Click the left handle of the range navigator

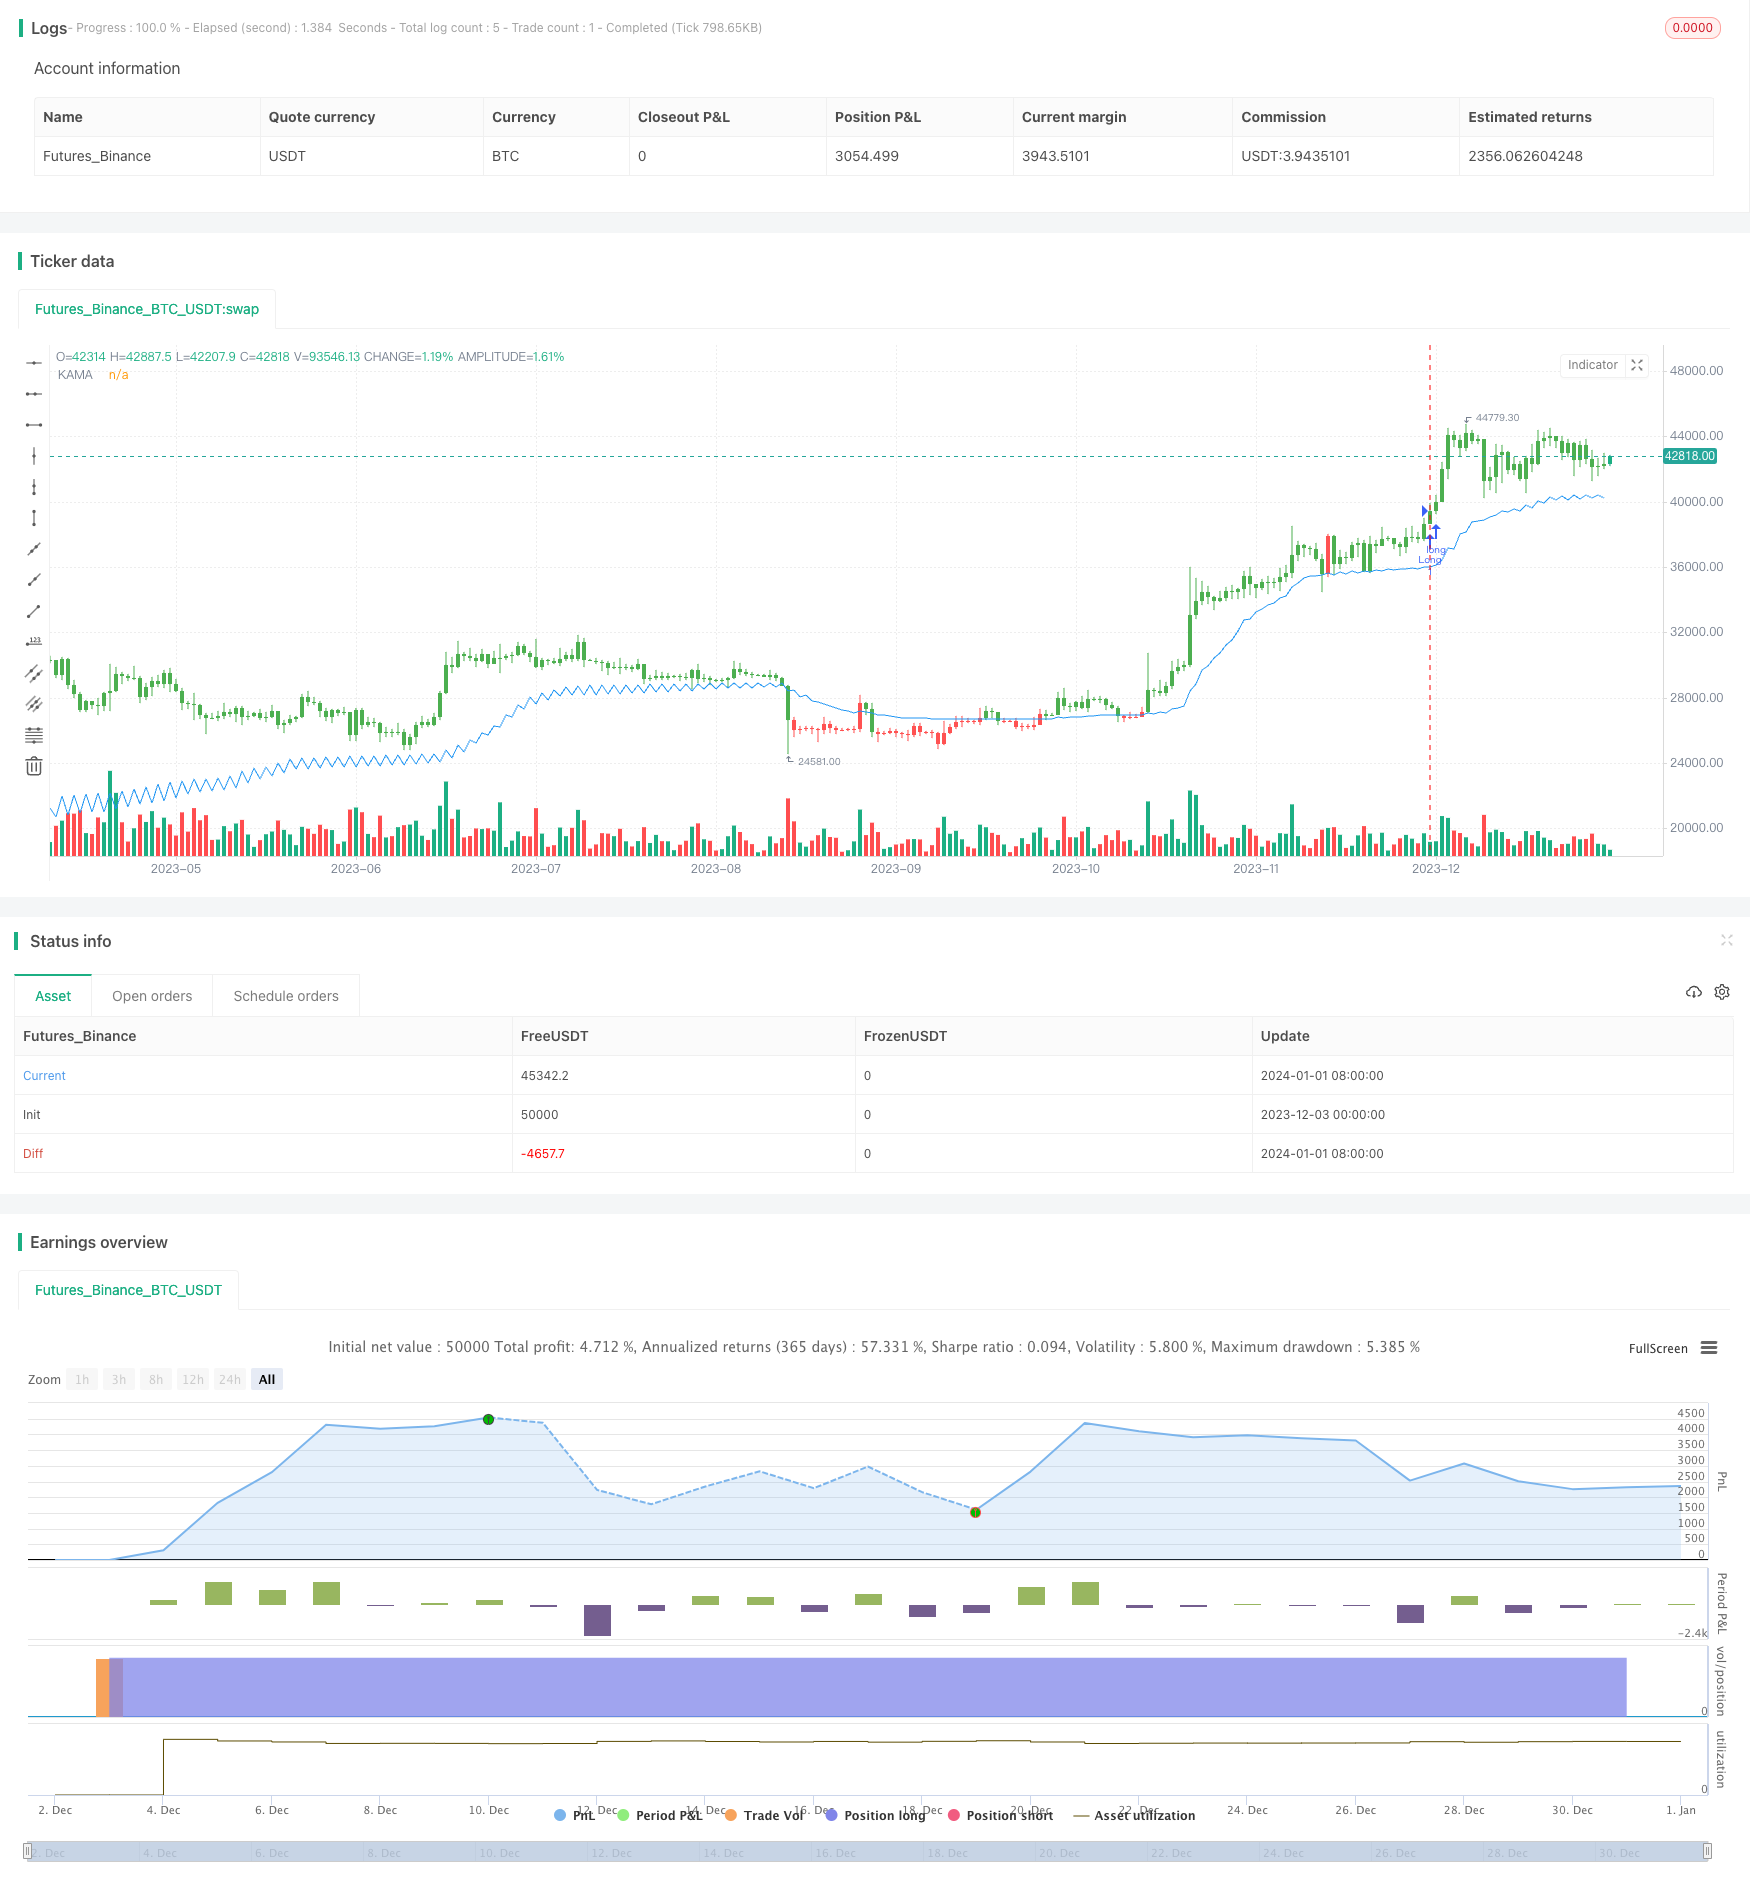[x=28, y=1851]
